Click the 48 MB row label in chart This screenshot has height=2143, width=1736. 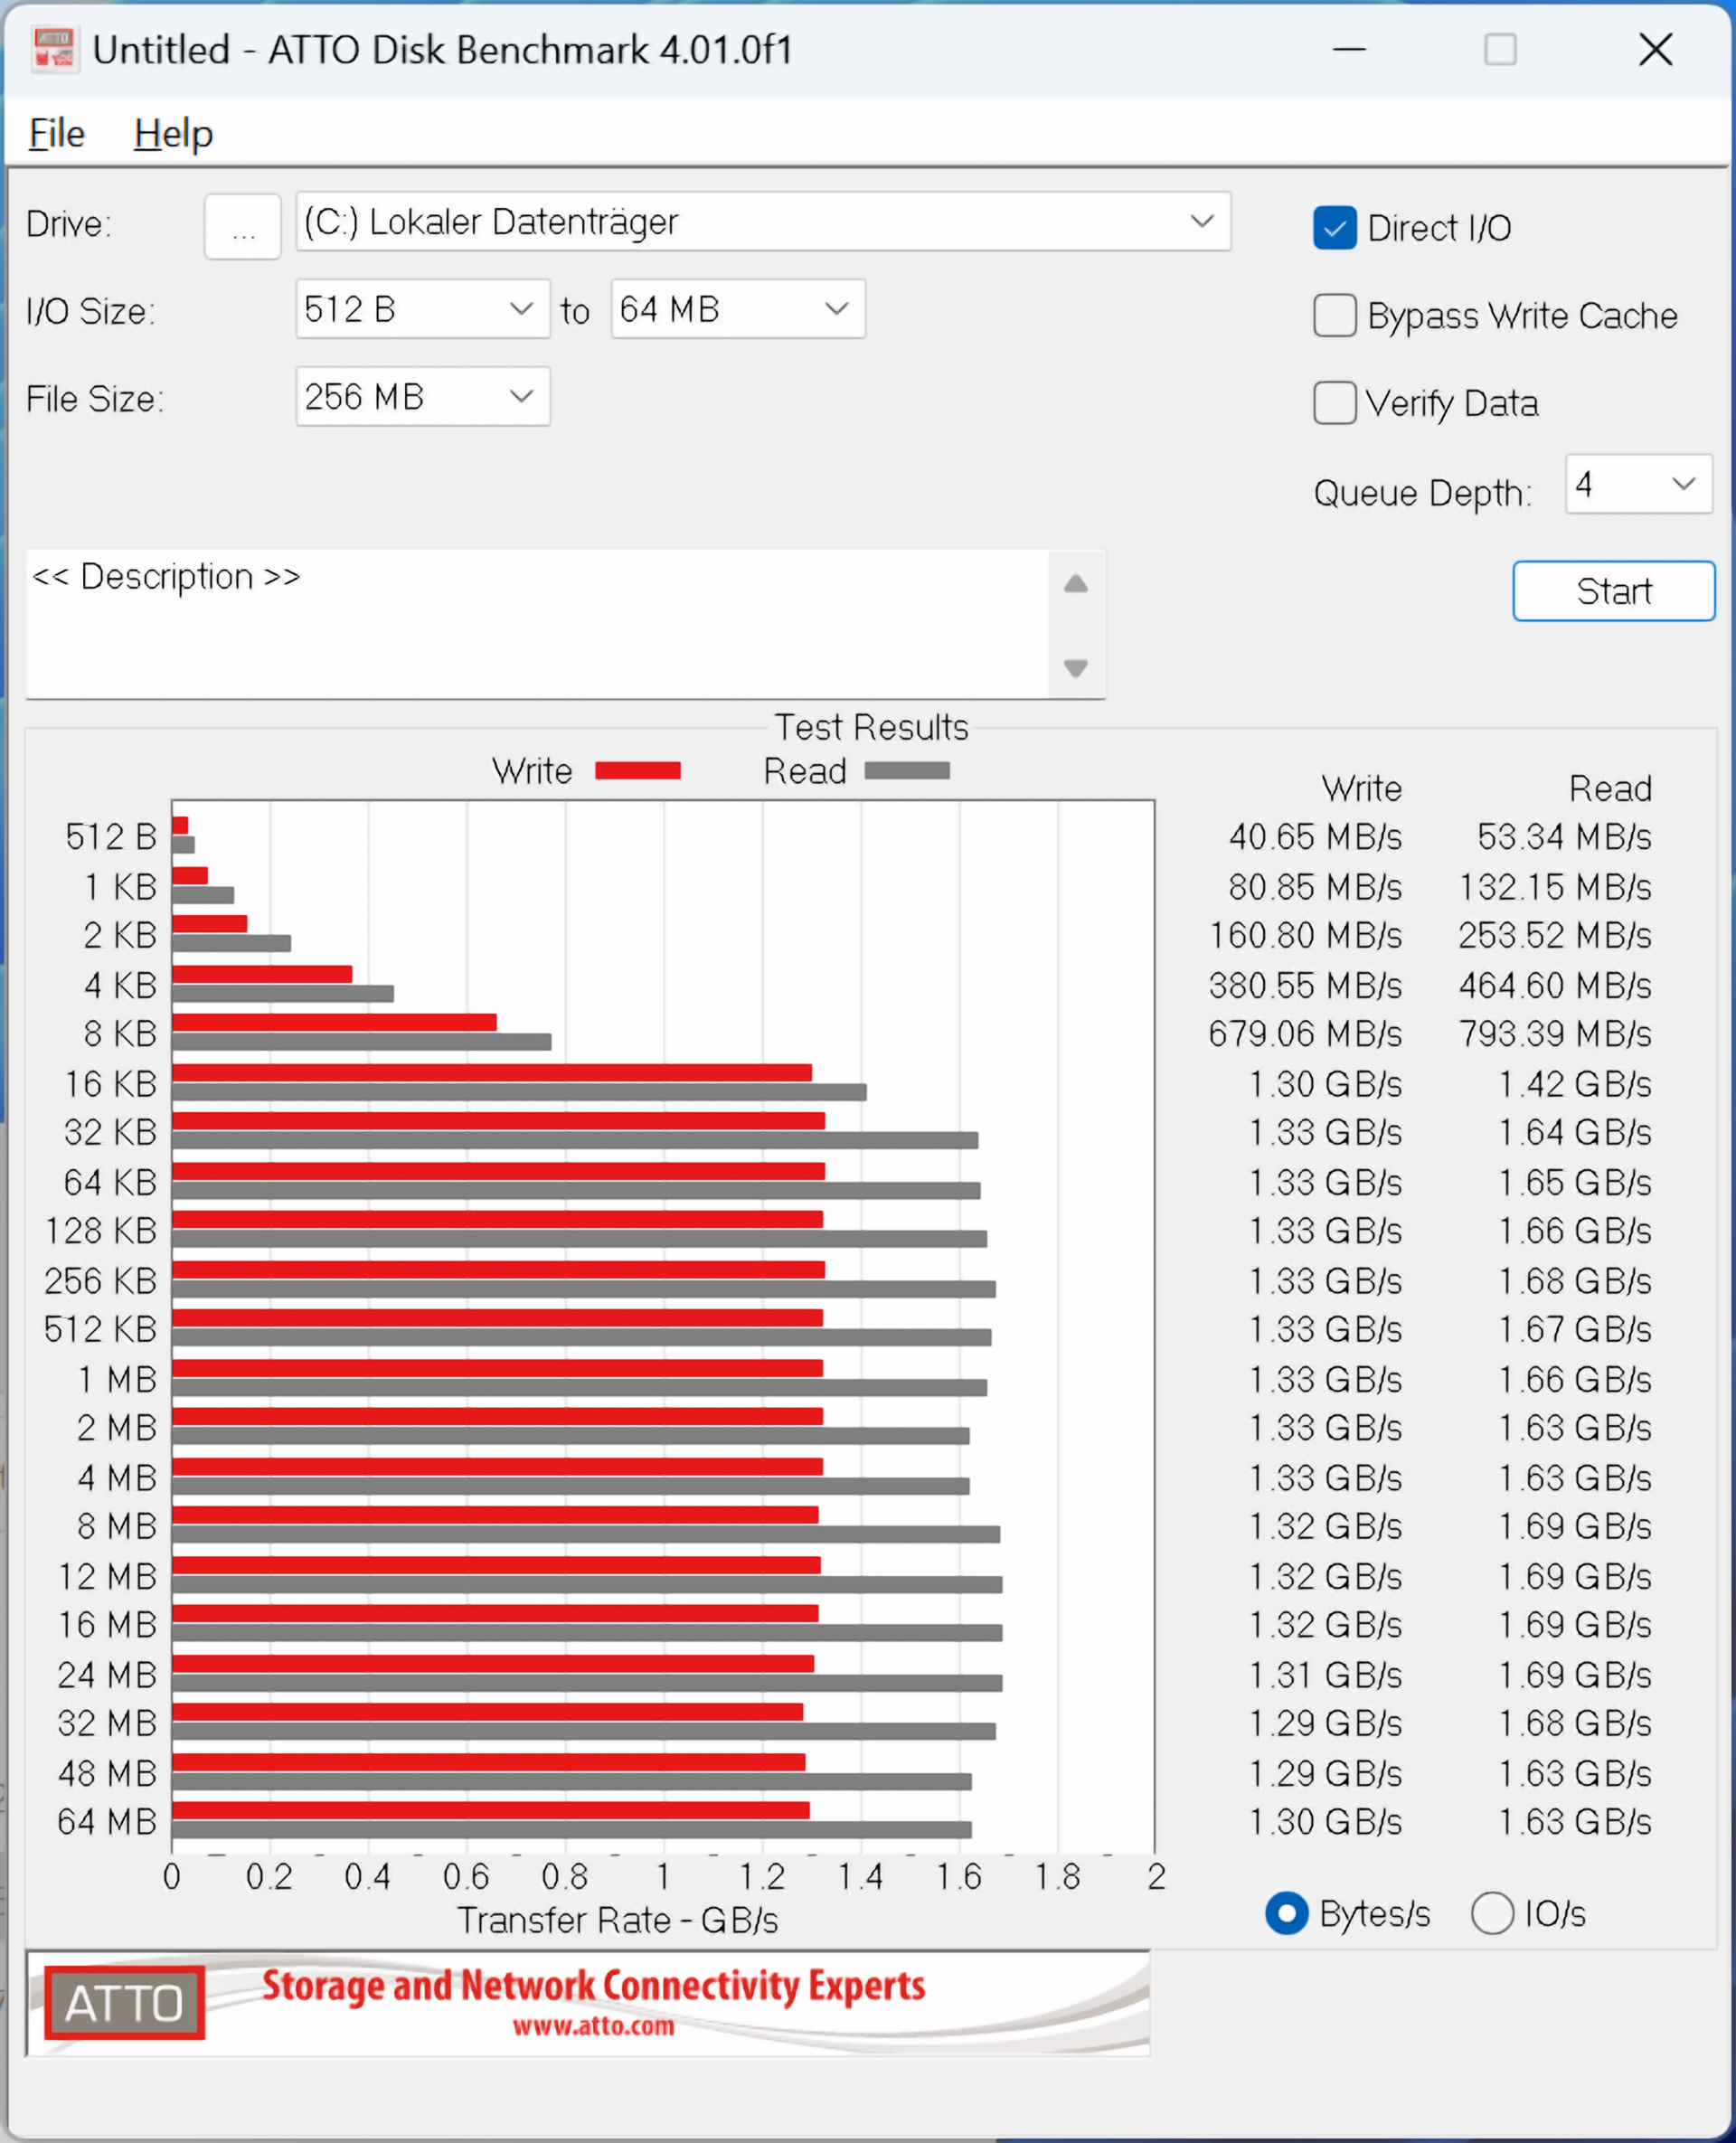[x=108, y=1773]
